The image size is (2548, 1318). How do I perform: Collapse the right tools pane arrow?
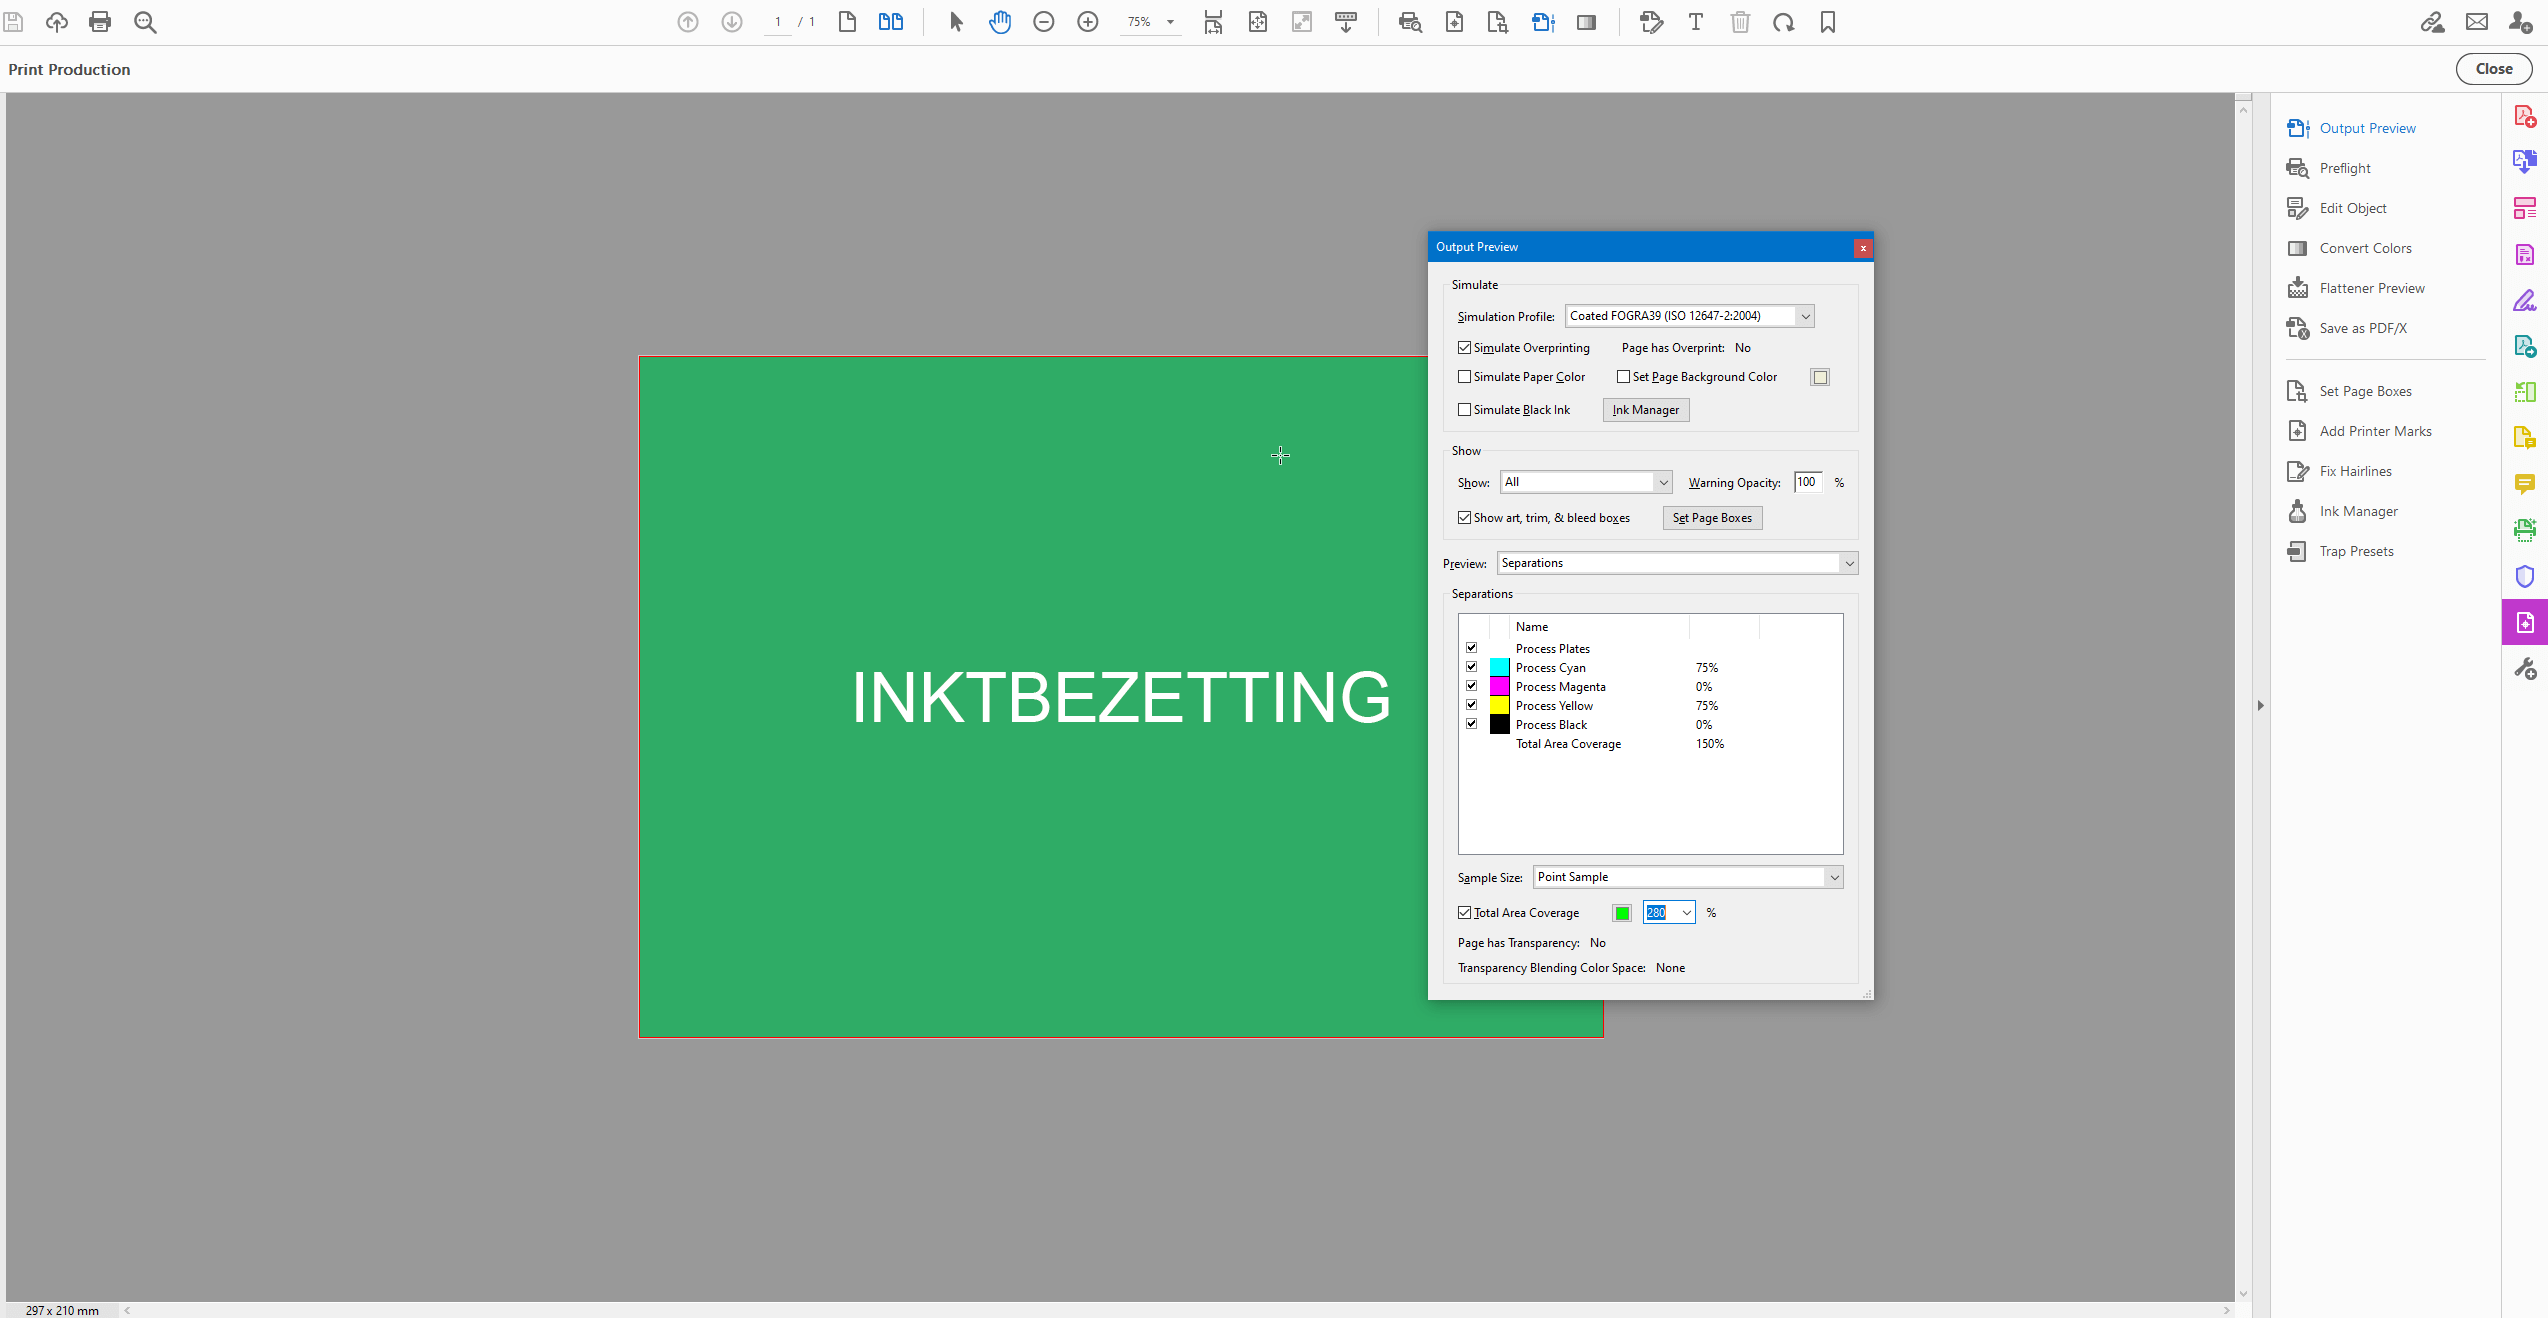pyautogui.click(x=2260, y=705)
